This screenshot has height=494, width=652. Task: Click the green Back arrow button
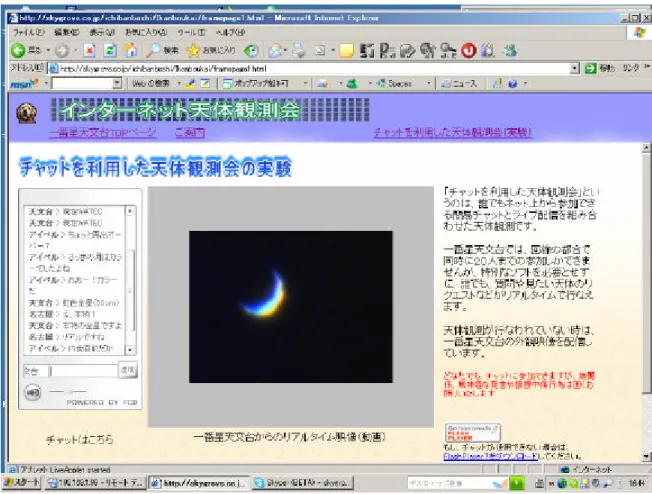[18, 50]
